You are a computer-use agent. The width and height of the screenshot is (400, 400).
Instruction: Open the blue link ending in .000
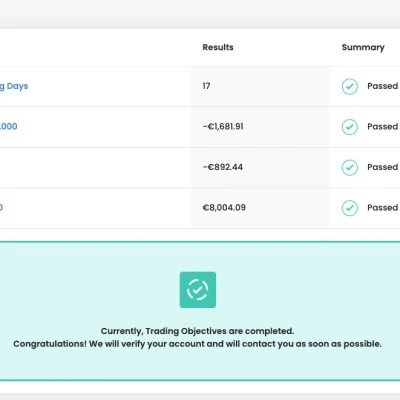click(9, 126)
